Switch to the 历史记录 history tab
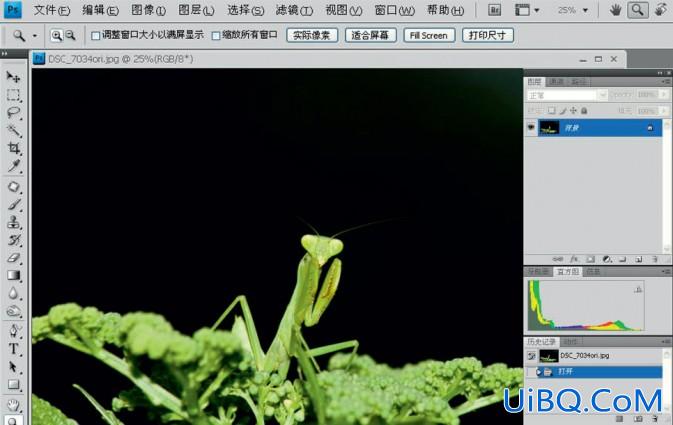The width and height of the screenshot is (673, 425). point(541,342)
